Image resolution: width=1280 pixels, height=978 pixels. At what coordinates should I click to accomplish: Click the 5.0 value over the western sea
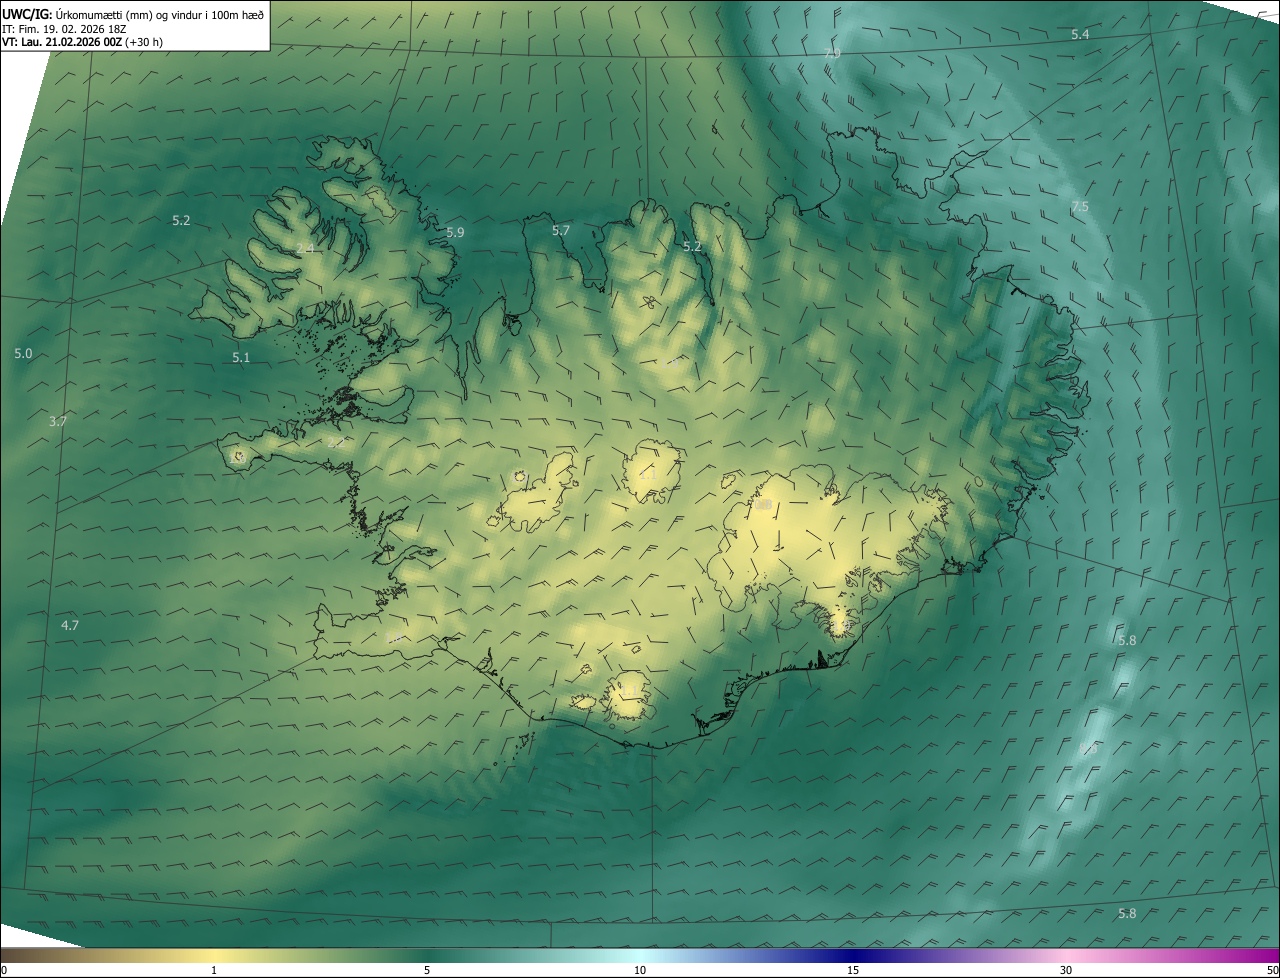pyautogui.click(x=23, y=353)
